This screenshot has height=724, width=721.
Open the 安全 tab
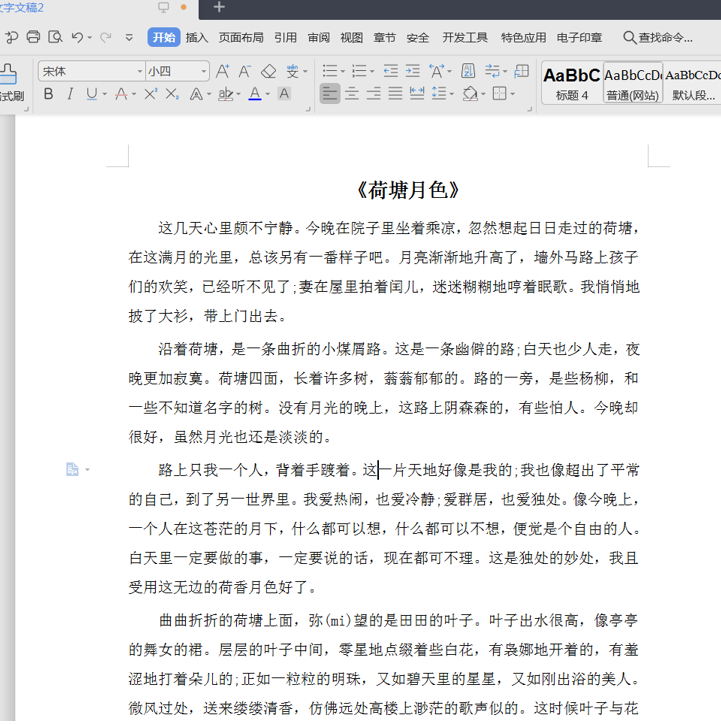click(418, 37)
